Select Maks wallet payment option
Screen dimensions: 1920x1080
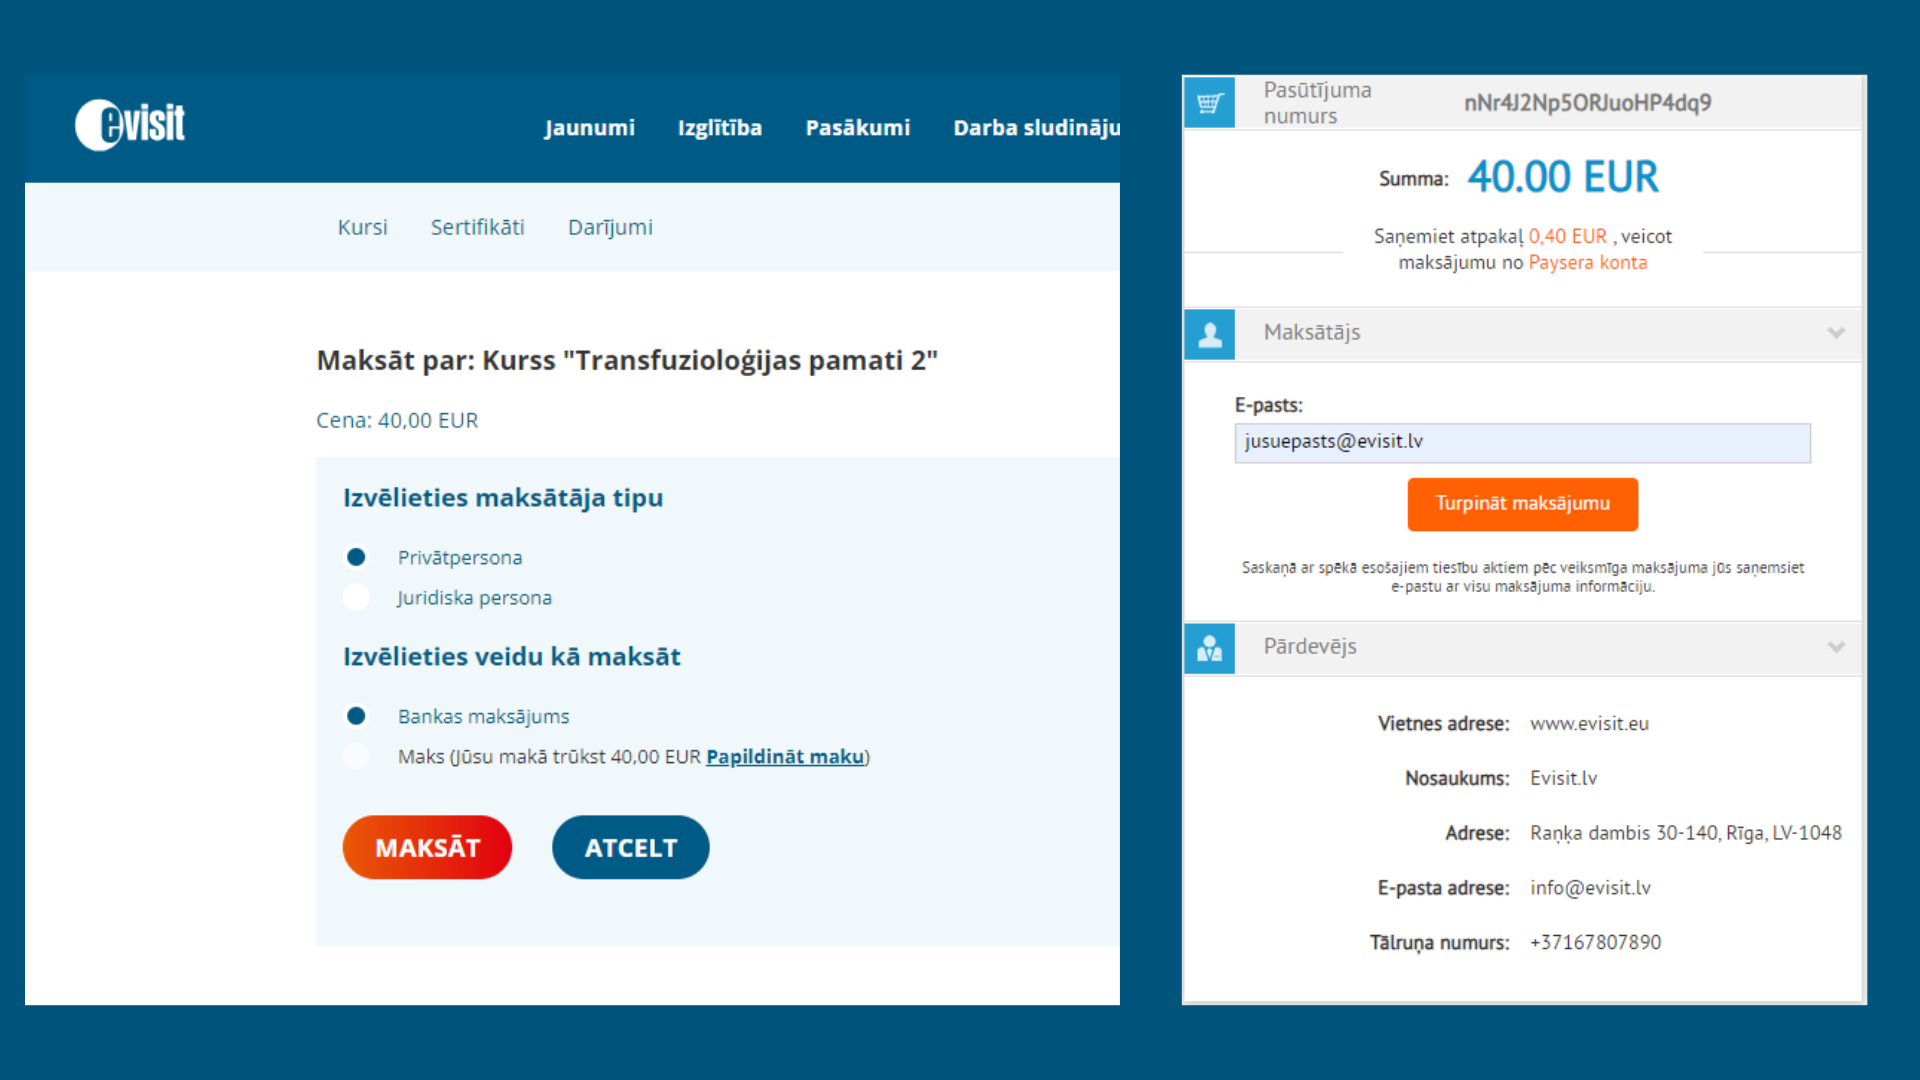click(x=356, y=756)
